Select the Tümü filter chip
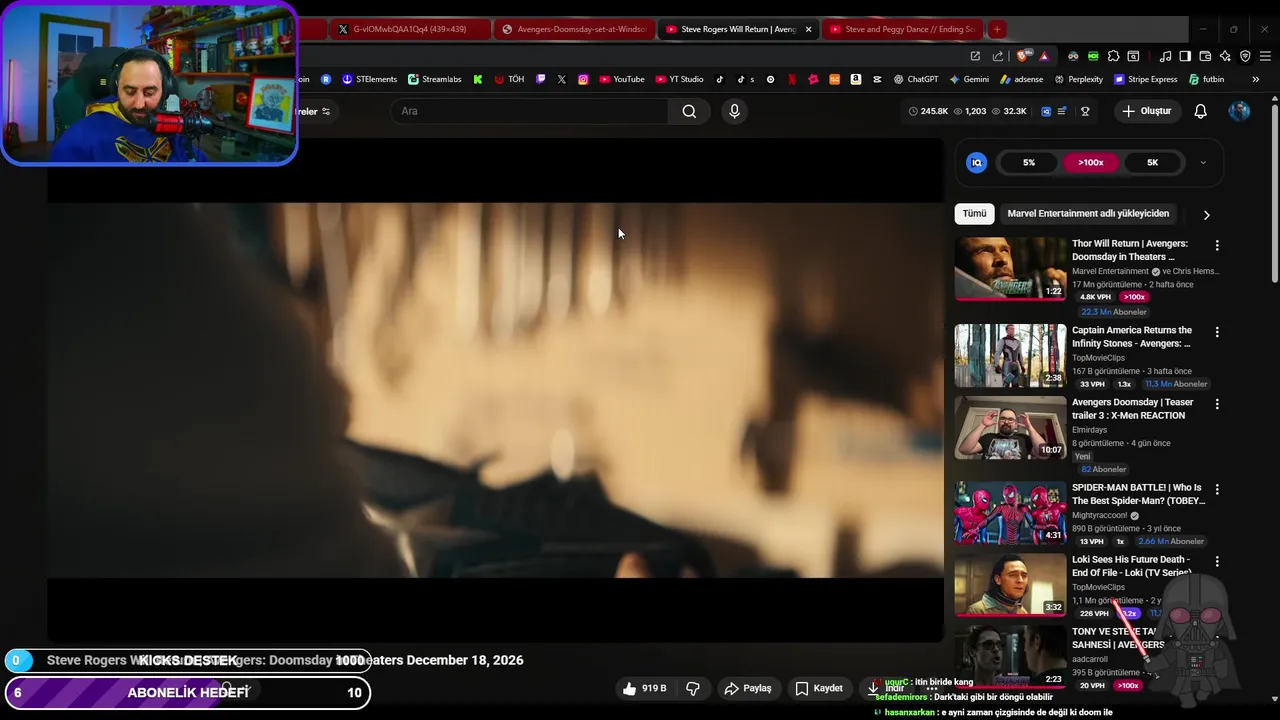Viewport: 1280px width, 720px height. point(974,213)
